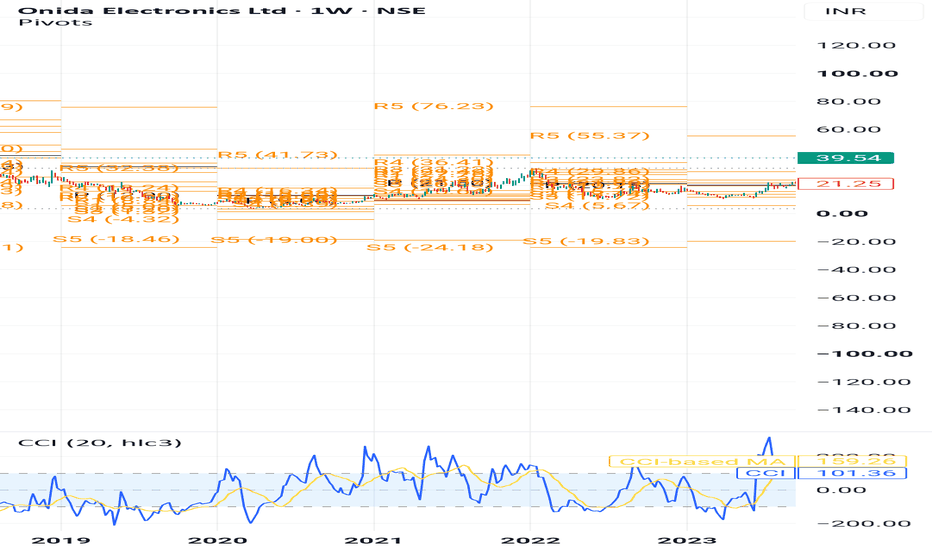Click the 120.00 price axis value
This screenshot has width=932, height=550.
(857, 46)
